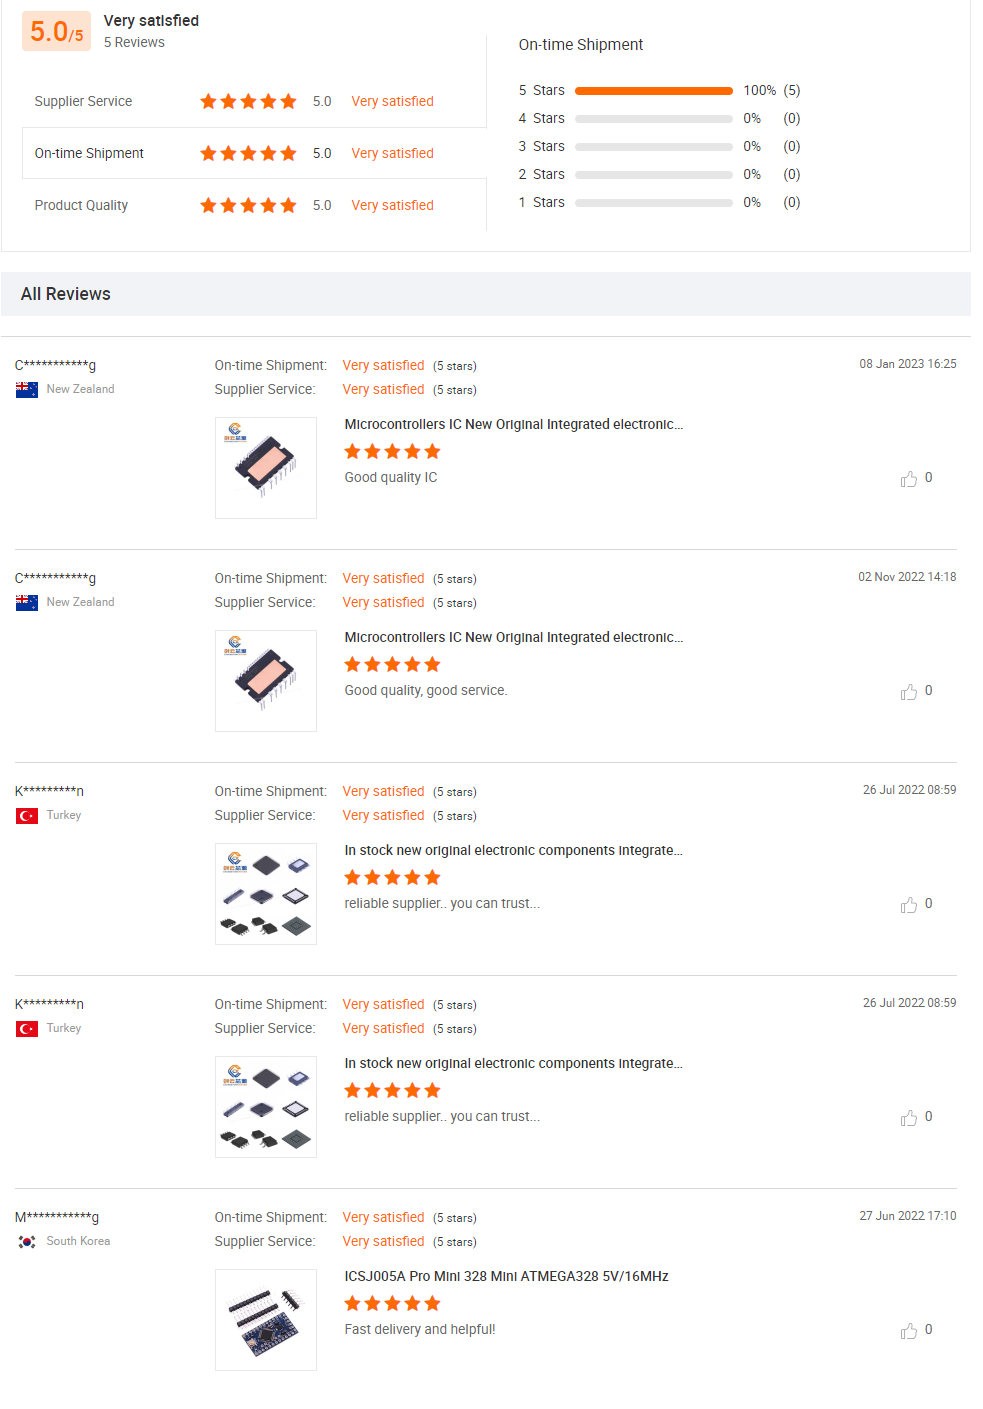Like the first Turkey review (26 Jul 2022)
983x1409 pixels.
point(909,905)
